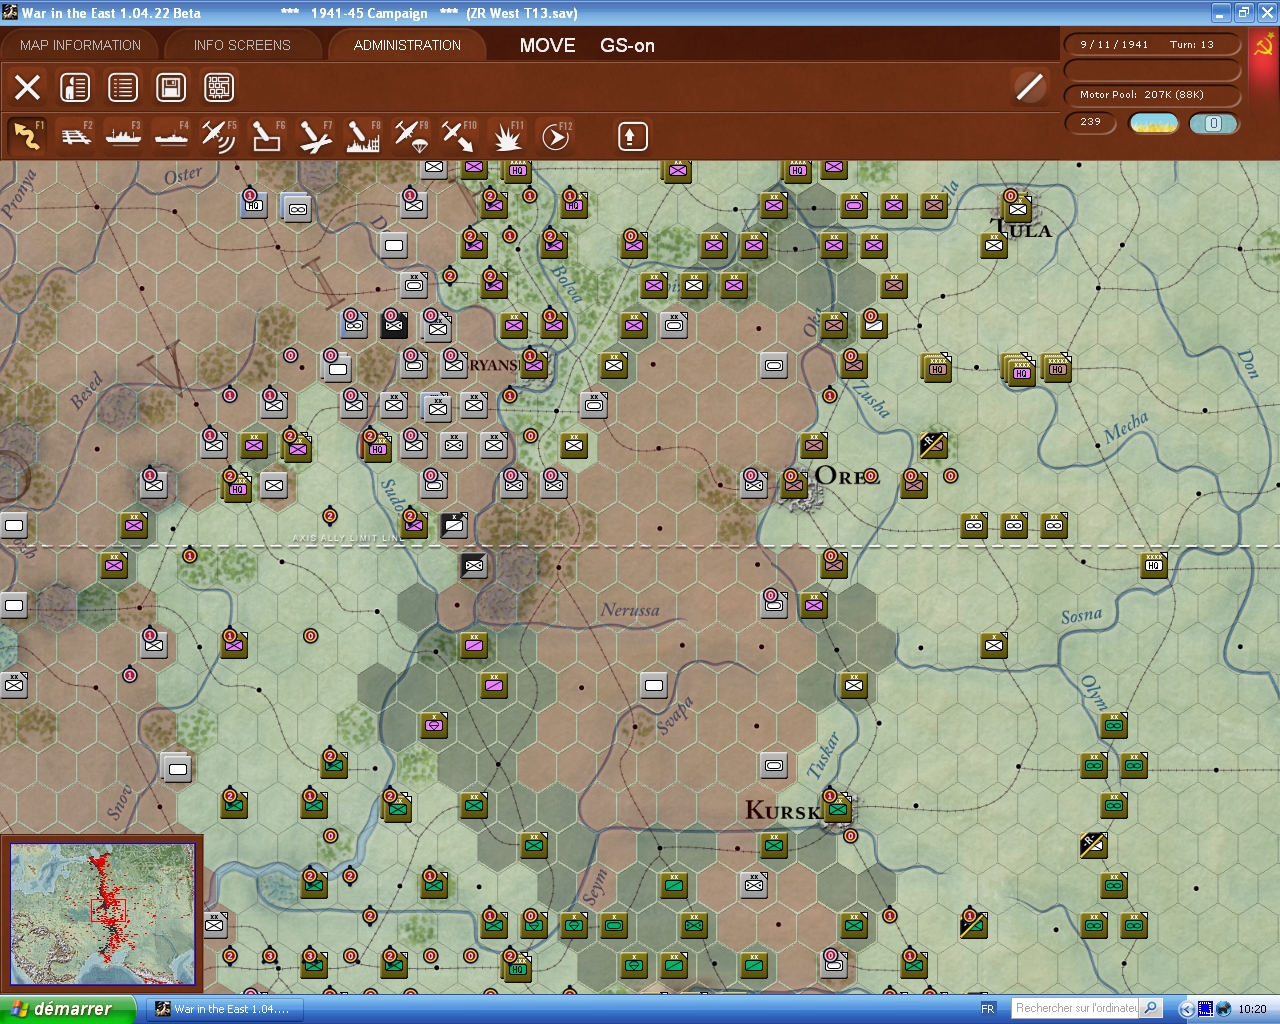Image resolution: width=1280 pixels, height=1024 pixels.
Task: Select the F10 air transfer mode icon
Action: tap(459, 136)
